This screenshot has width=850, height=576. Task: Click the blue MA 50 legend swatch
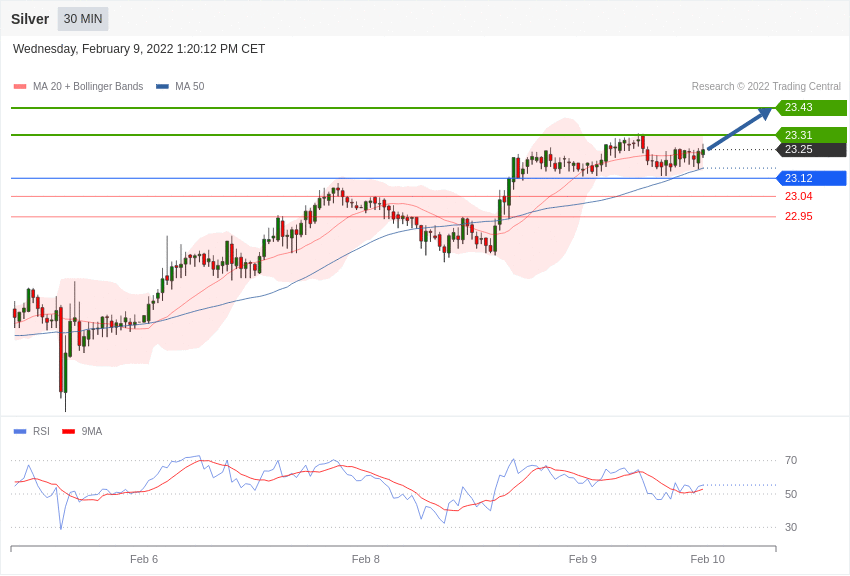[162, 86]
